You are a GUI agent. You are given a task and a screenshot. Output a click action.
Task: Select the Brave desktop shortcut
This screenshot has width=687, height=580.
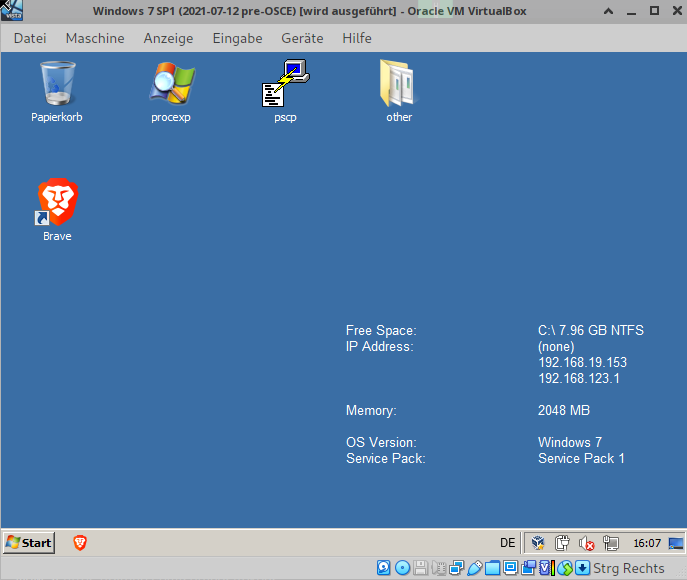pyautogui.click(x=57, y=210)
